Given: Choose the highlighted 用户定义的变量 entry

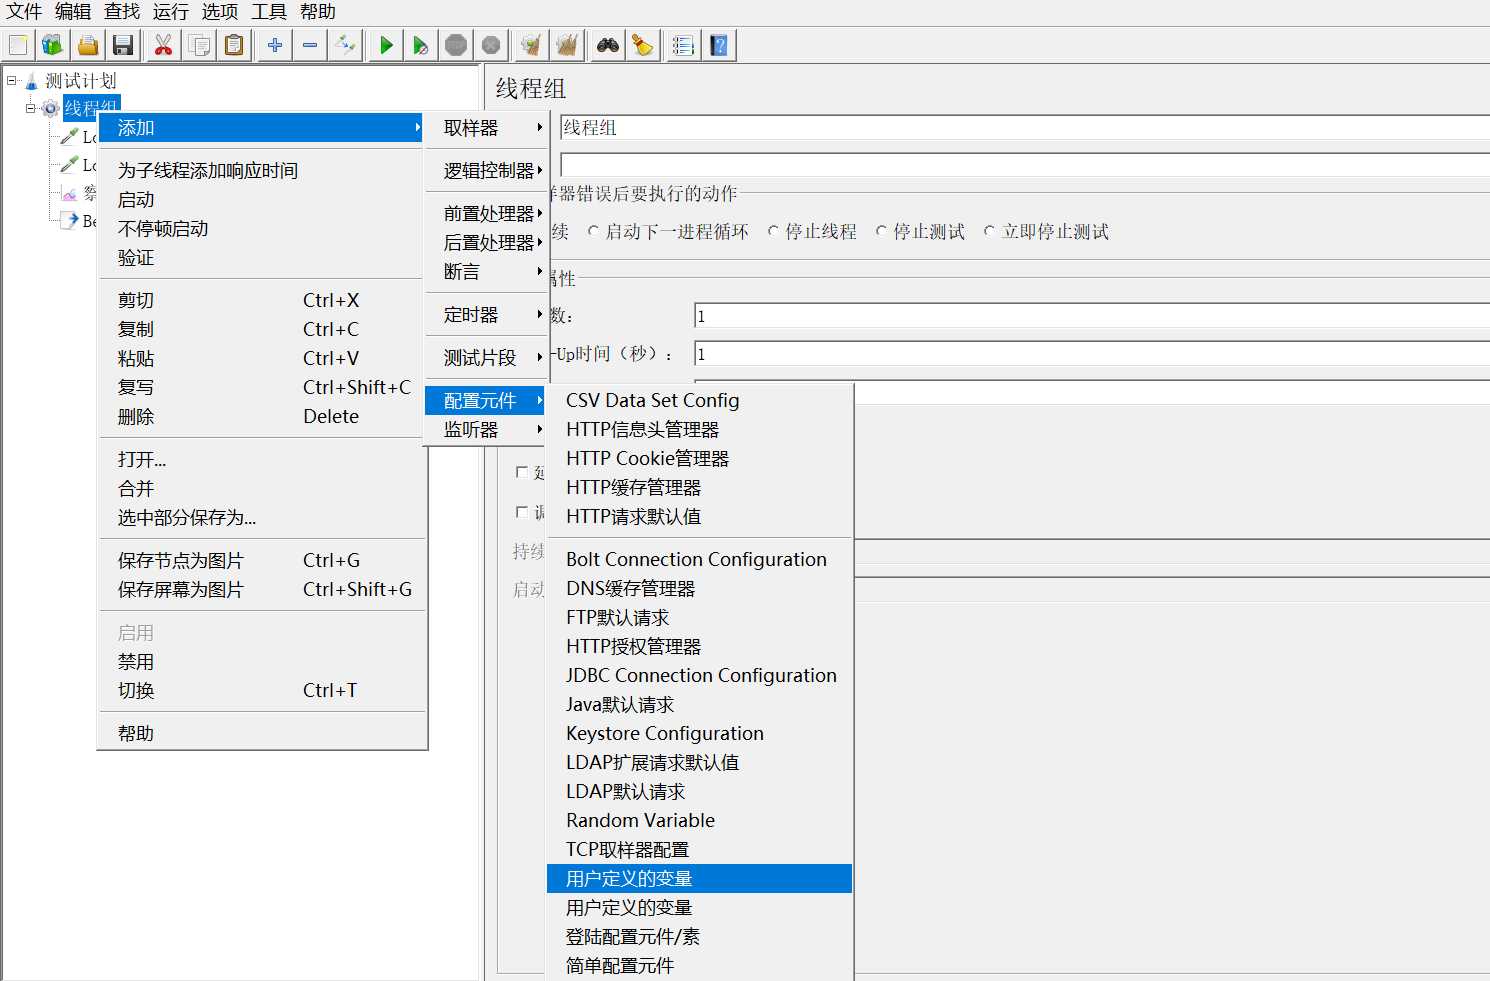Looking at the screenshot, I should pyautogui.click(x=700, y=879).
